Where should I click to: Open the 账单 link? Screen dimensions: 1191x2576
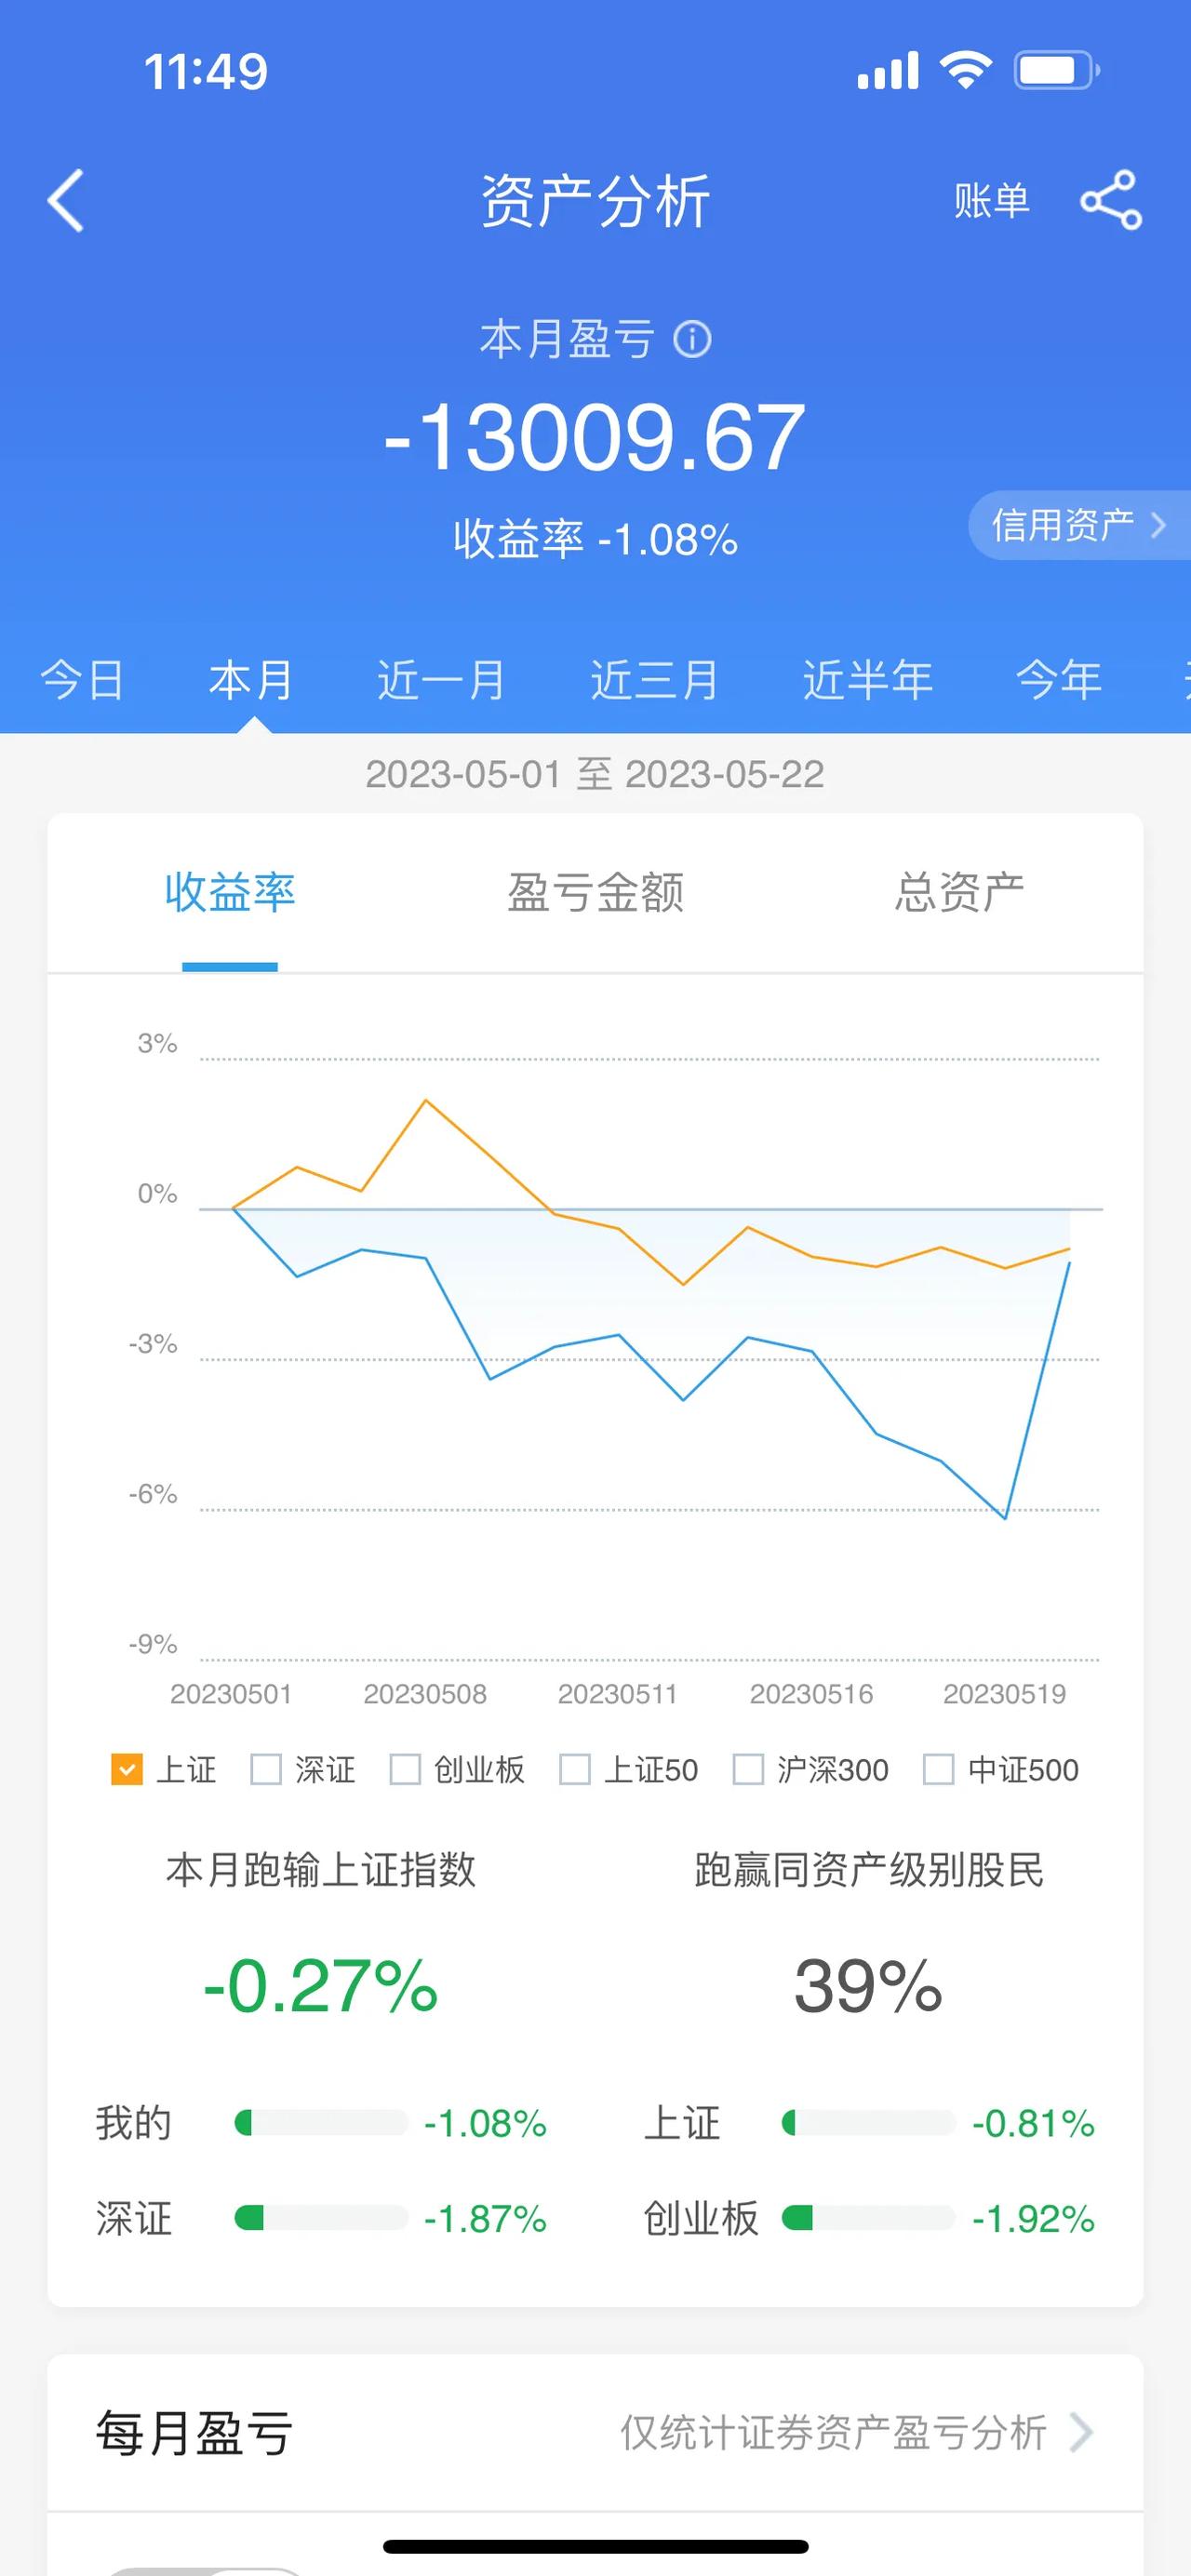(991, 200)
